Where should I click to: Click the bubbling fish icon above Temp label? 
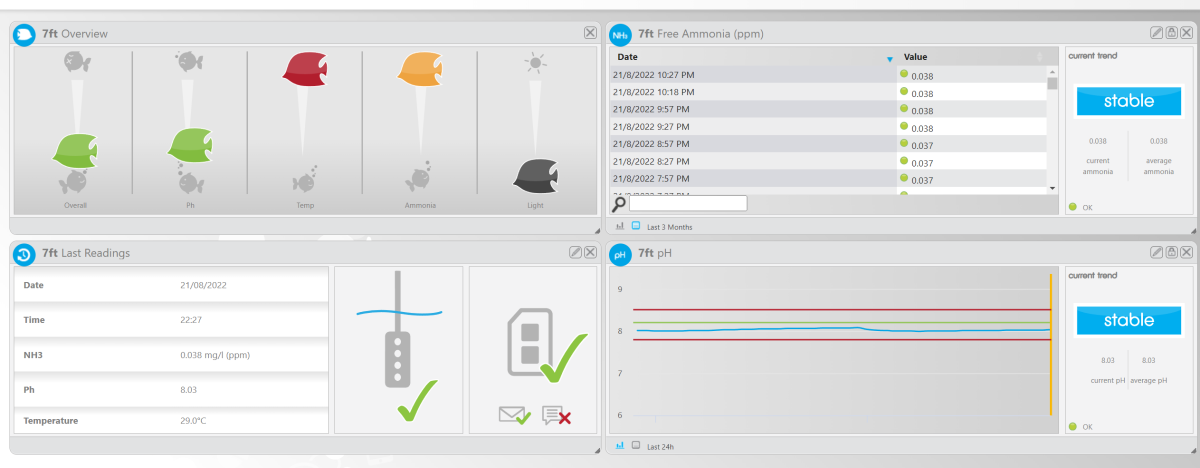(x=306, y=178)
